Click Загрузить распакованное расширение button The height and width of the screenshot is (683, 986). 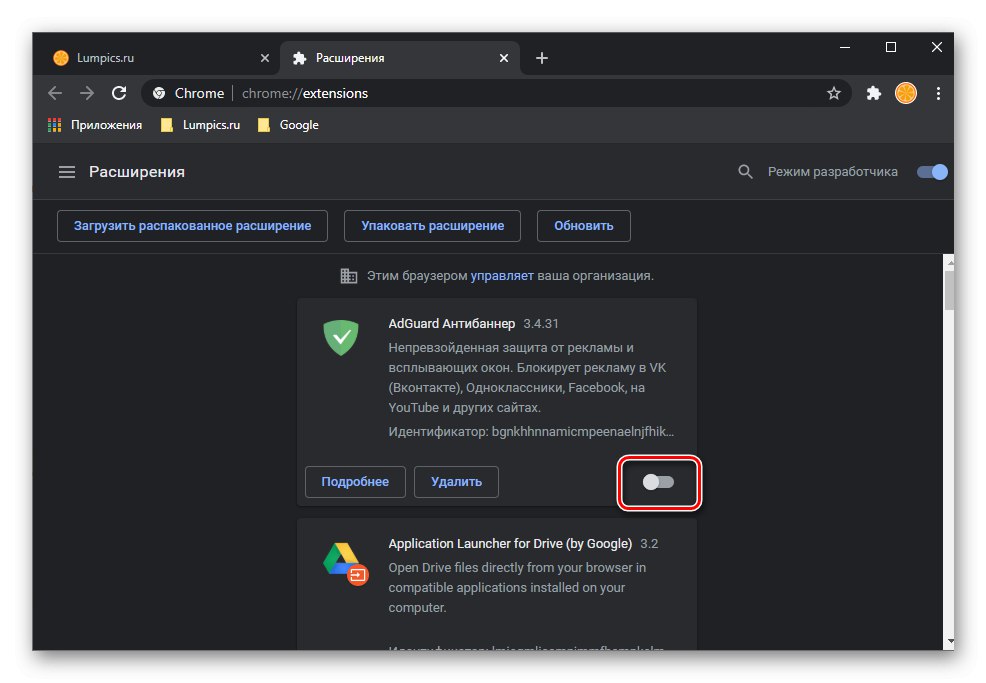(x=192, y=225)
